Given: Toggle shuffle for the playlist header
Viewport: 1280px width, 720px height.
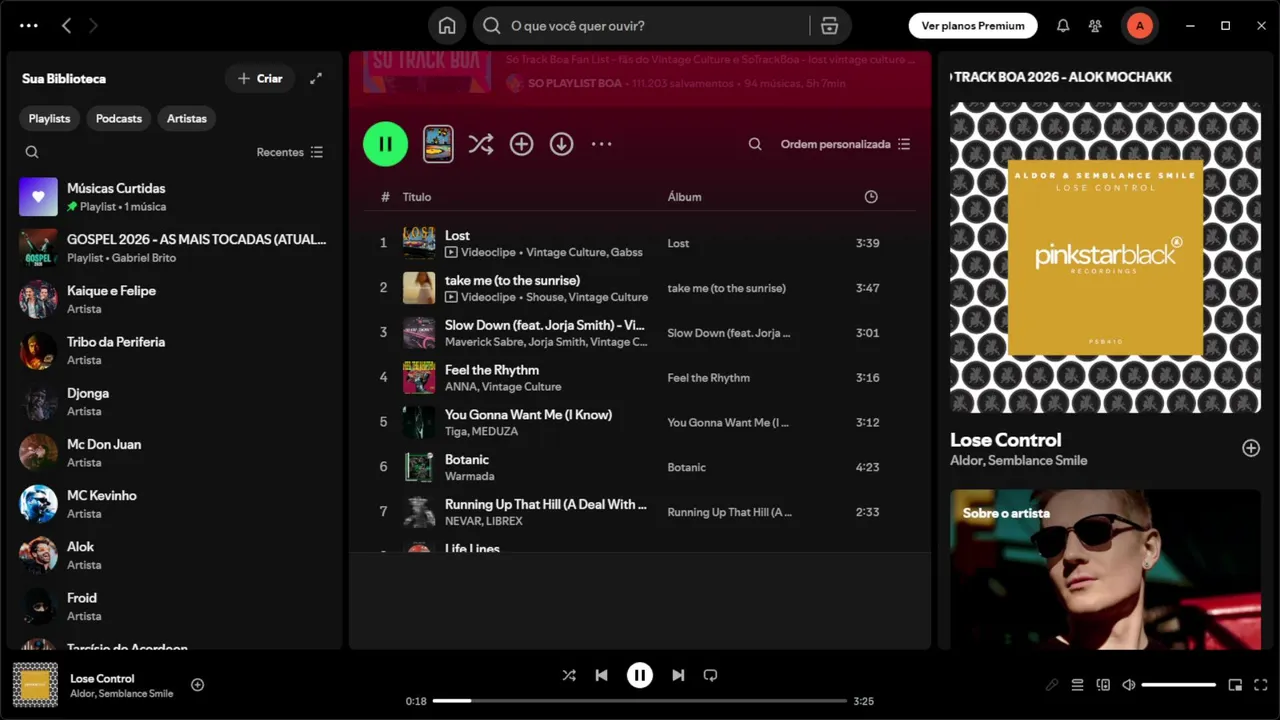Looking at the screenshot, I should pyautogui.click(x=481, y=144).
